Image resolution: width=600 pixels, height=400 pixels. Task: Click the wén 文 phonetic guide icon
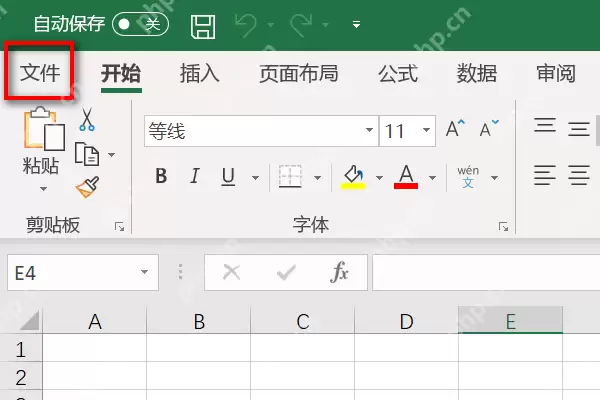[x=468, y=177]
